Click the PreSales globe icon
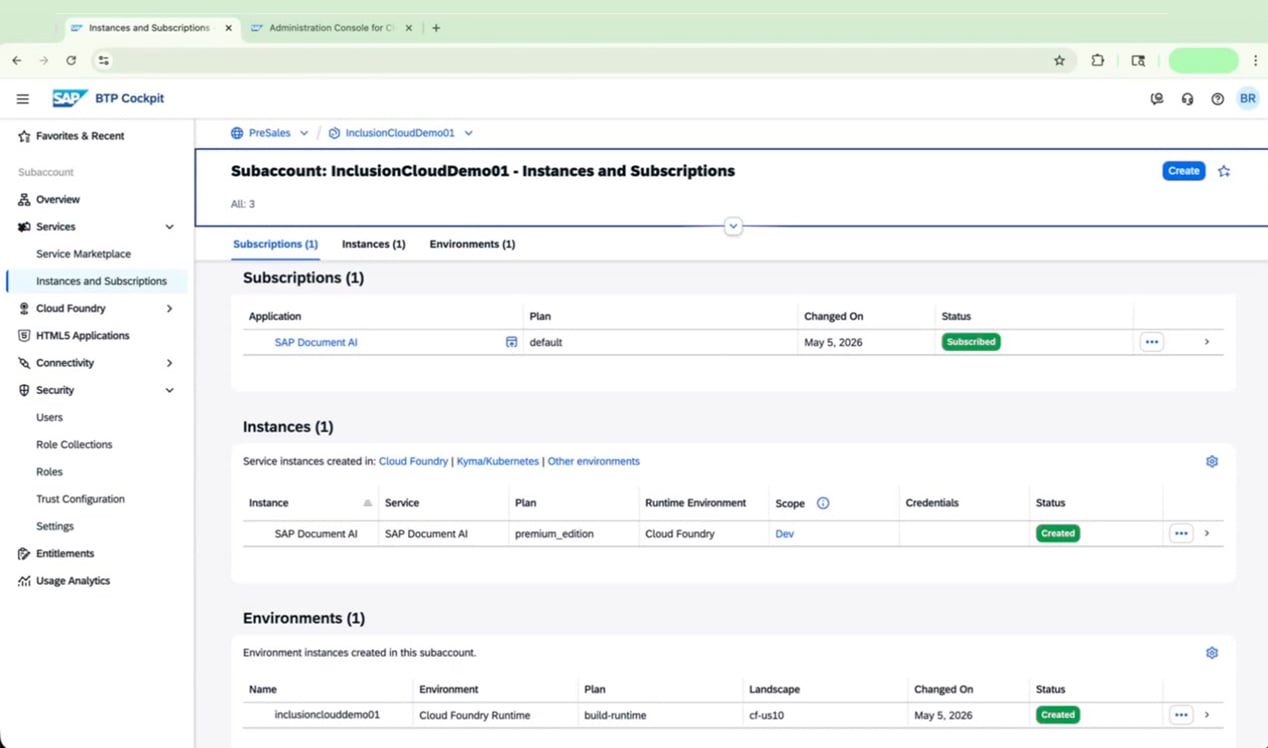This screenshot has height=748, width=1268. (x=237, y=133)
